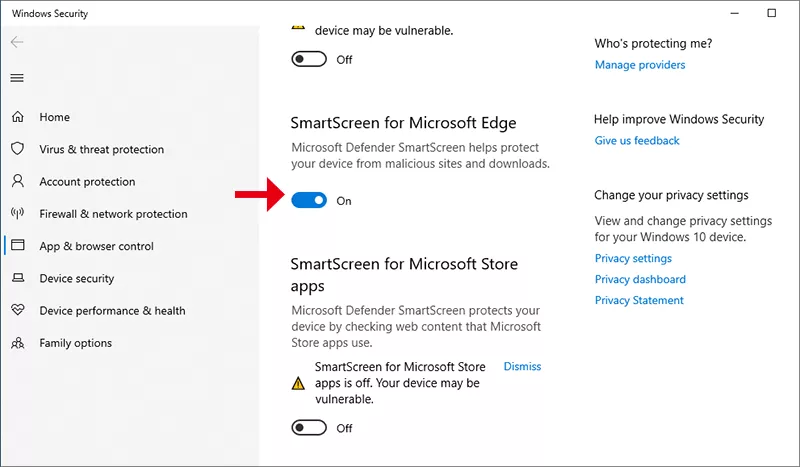Open Account protection label in sidebar
The width and height of the screenshot is (800, 467).
[x=87, y=182]
